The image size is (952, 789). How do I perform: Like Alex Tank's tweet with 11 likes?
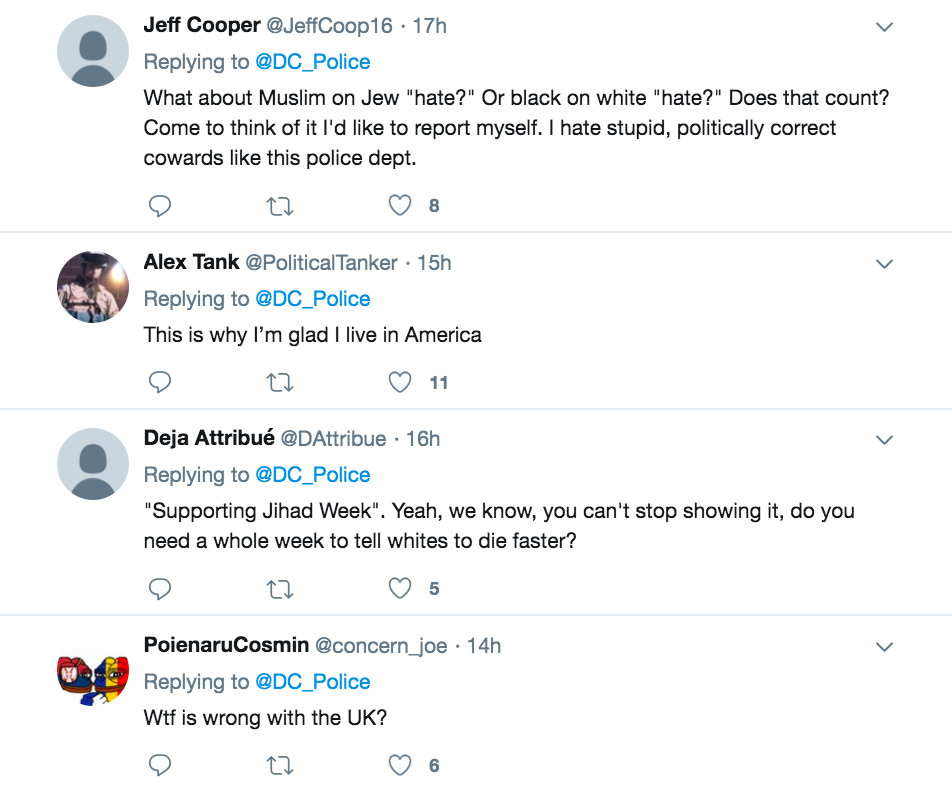click(400, 383)
